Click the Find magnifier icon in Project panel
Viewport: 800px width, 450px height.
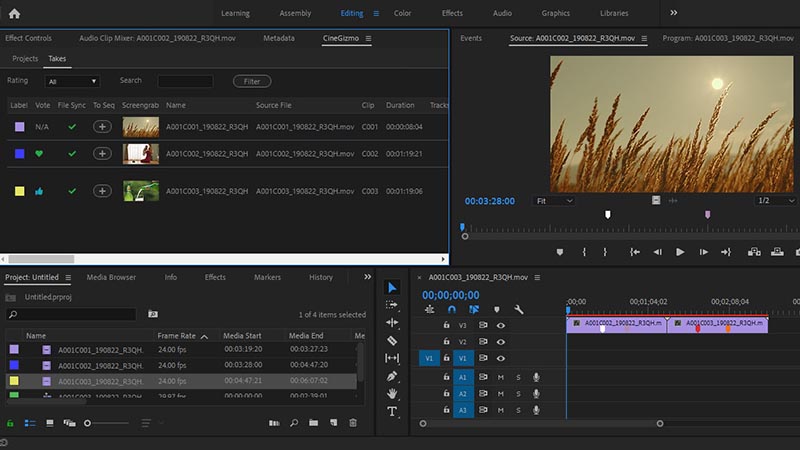point(294,423)
